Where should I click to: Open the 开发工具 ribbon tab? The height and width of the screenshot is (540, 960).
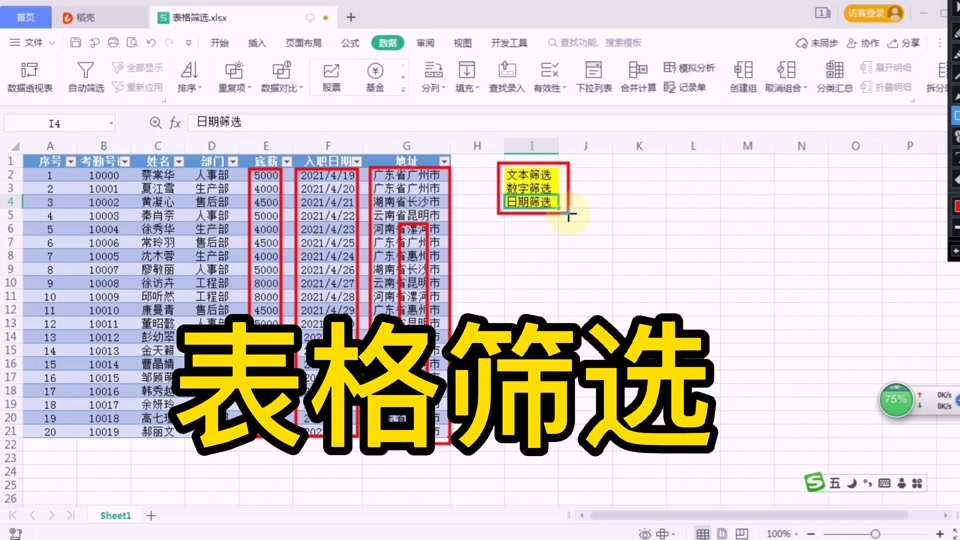point(509,43)
